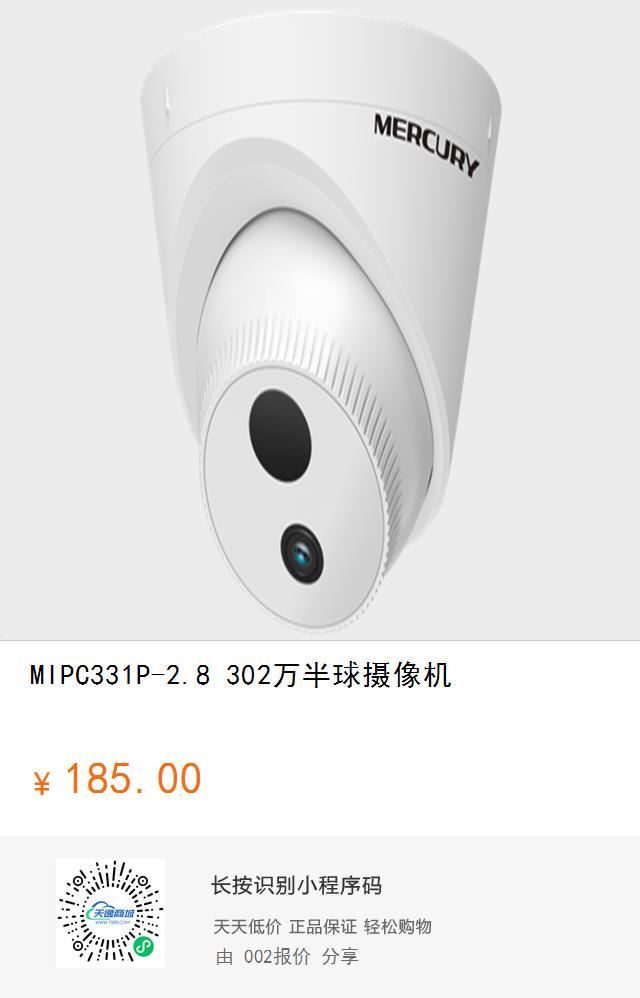Click the 302万半球摄像机 product description
The height and width of the screenshot is (998, 640).
pos(338,675)
